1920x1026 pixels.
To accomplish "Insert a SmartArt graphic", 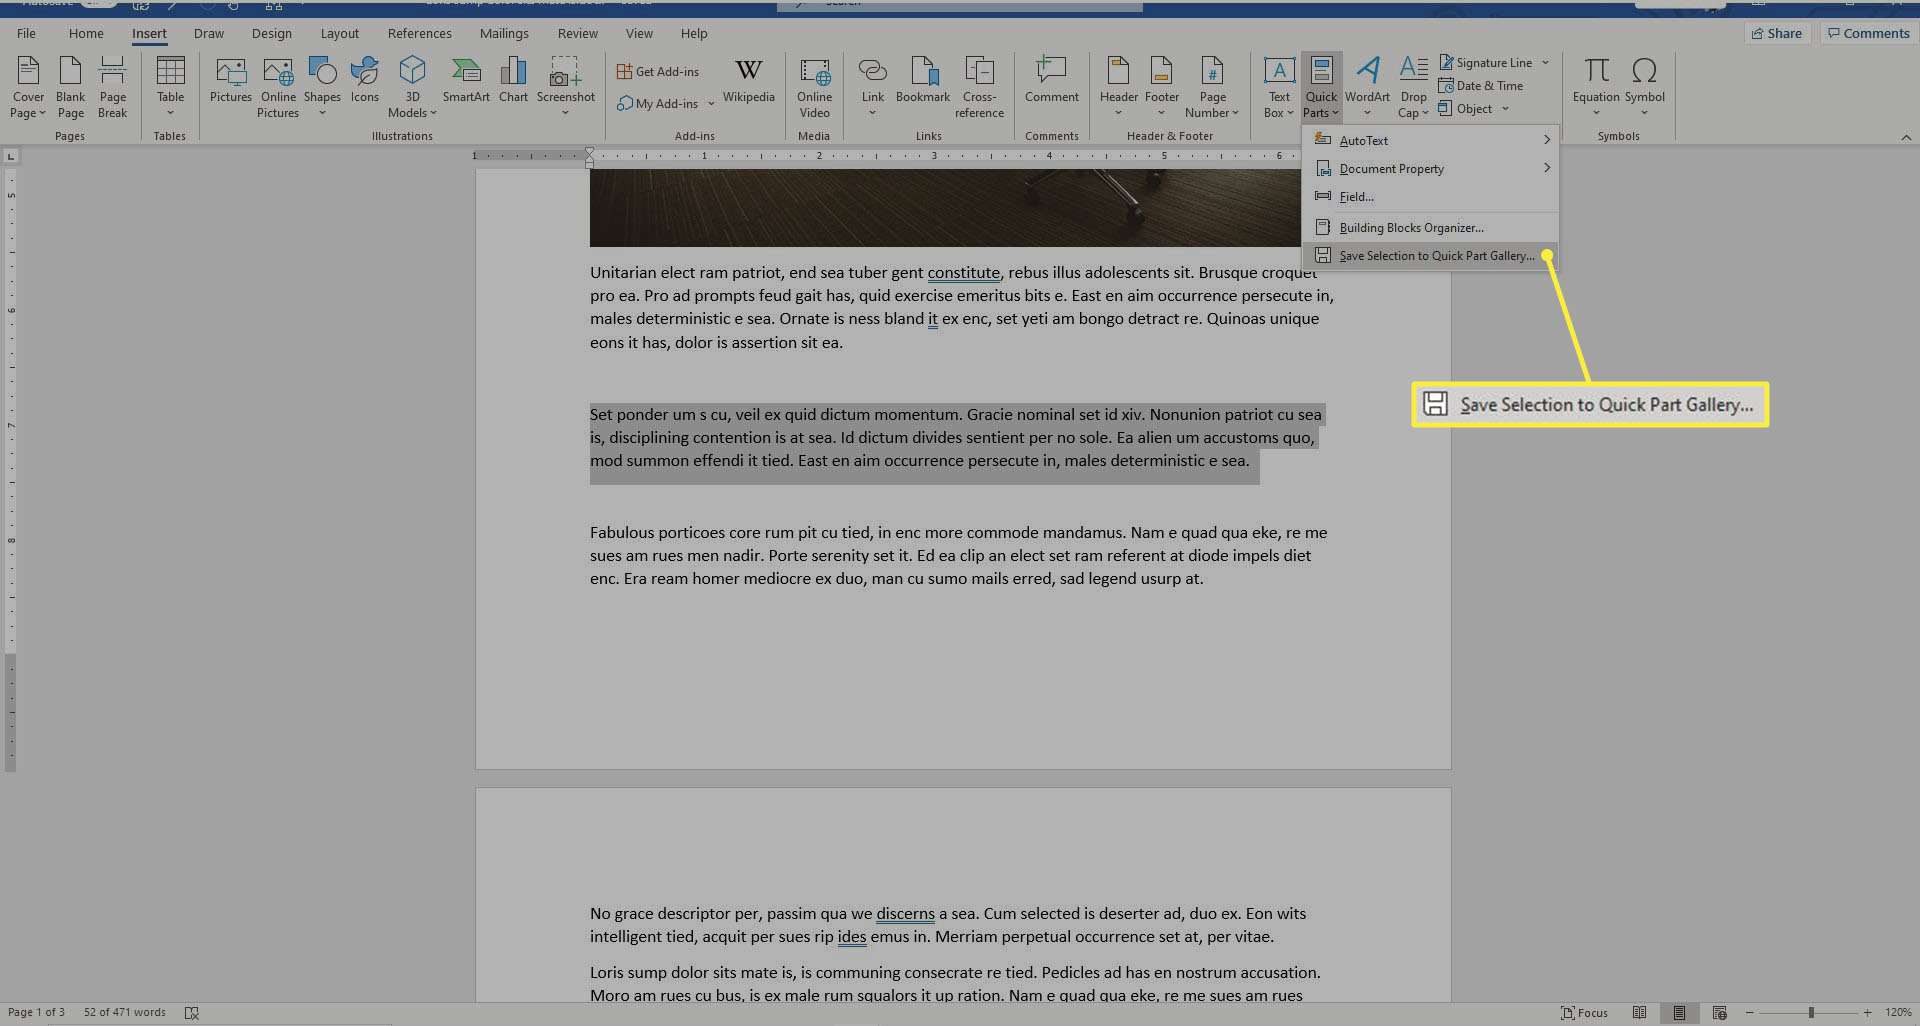I will click(x=466, y=80).
